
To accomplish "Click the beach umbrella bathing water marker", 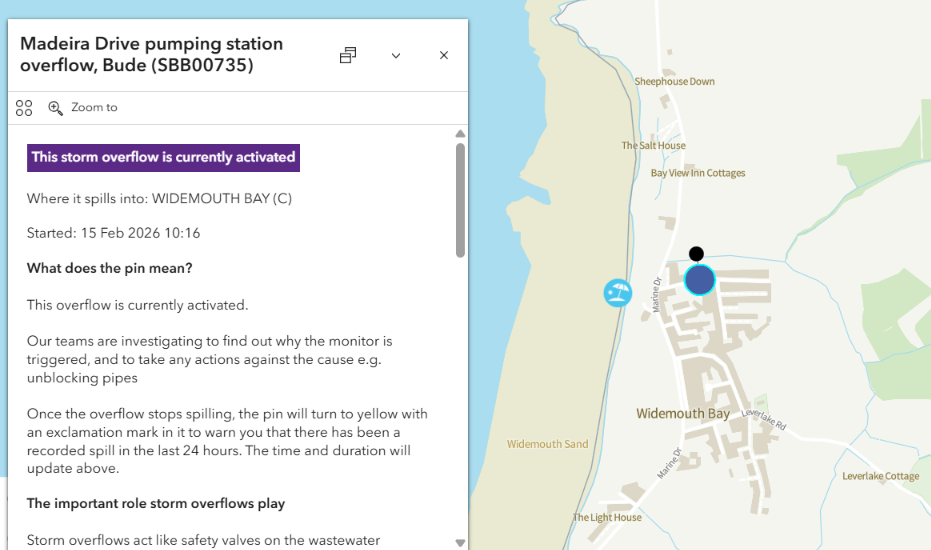I will click(x=618, y=293).
